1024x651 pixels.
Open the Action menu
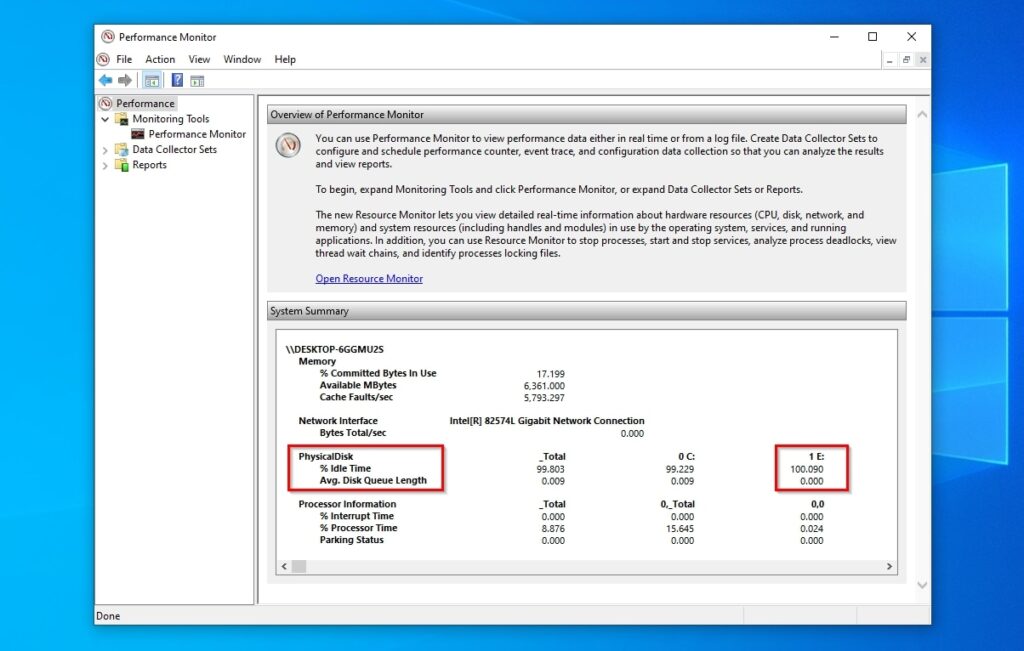pyautogui.click(x=160, y=59)
